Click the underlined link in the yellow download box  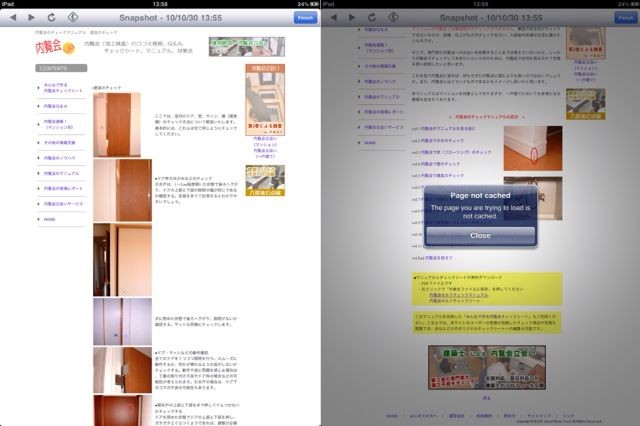tap(458, 295)
